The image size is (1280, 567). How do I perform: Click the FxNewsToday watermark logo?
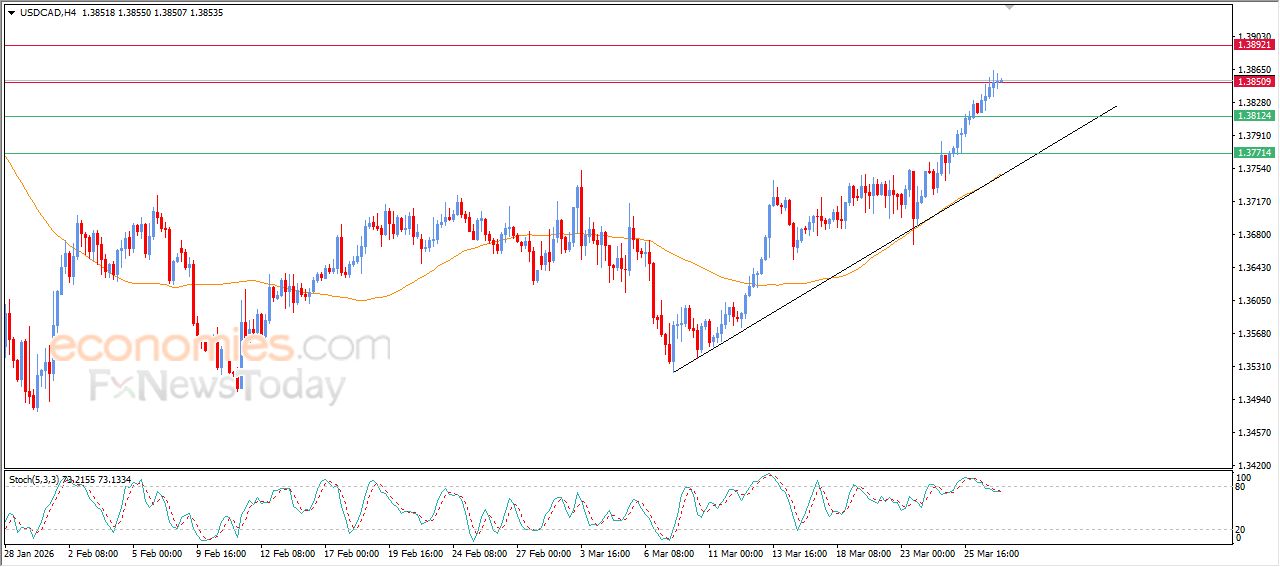218,386
